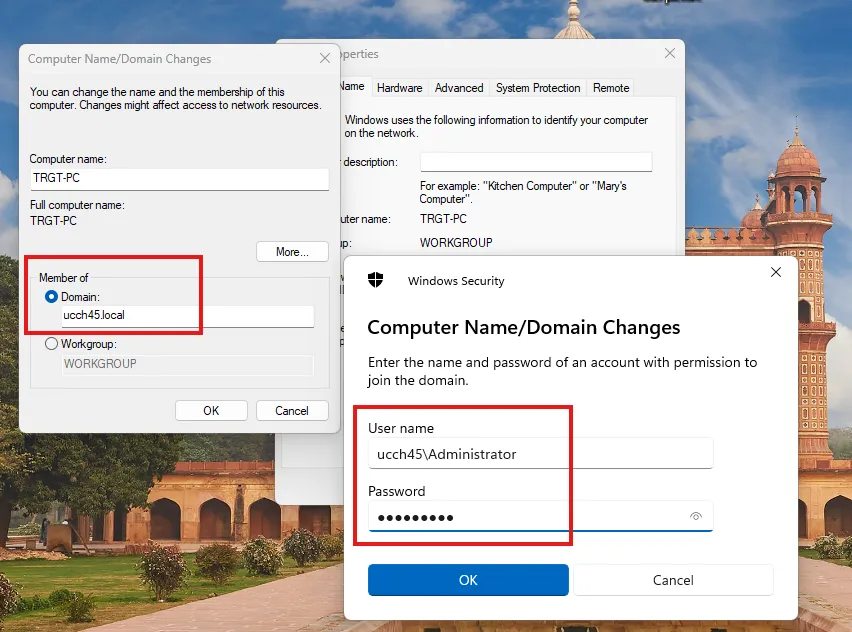Close the Windows Security dialog
Viewport: 852px width, 632px height.
click(776, 272)
